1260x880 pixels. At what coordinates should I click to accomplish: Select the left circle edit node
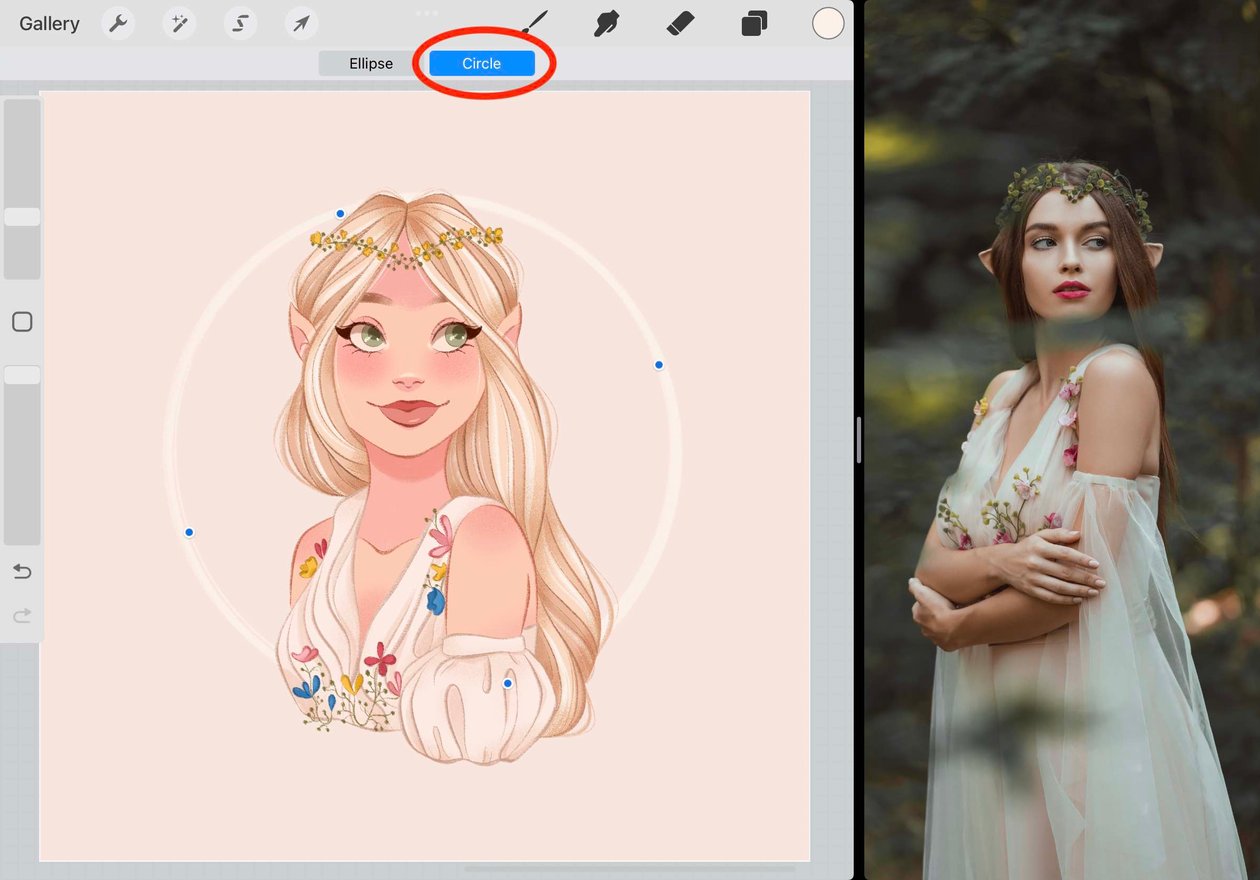pos(189,533)
